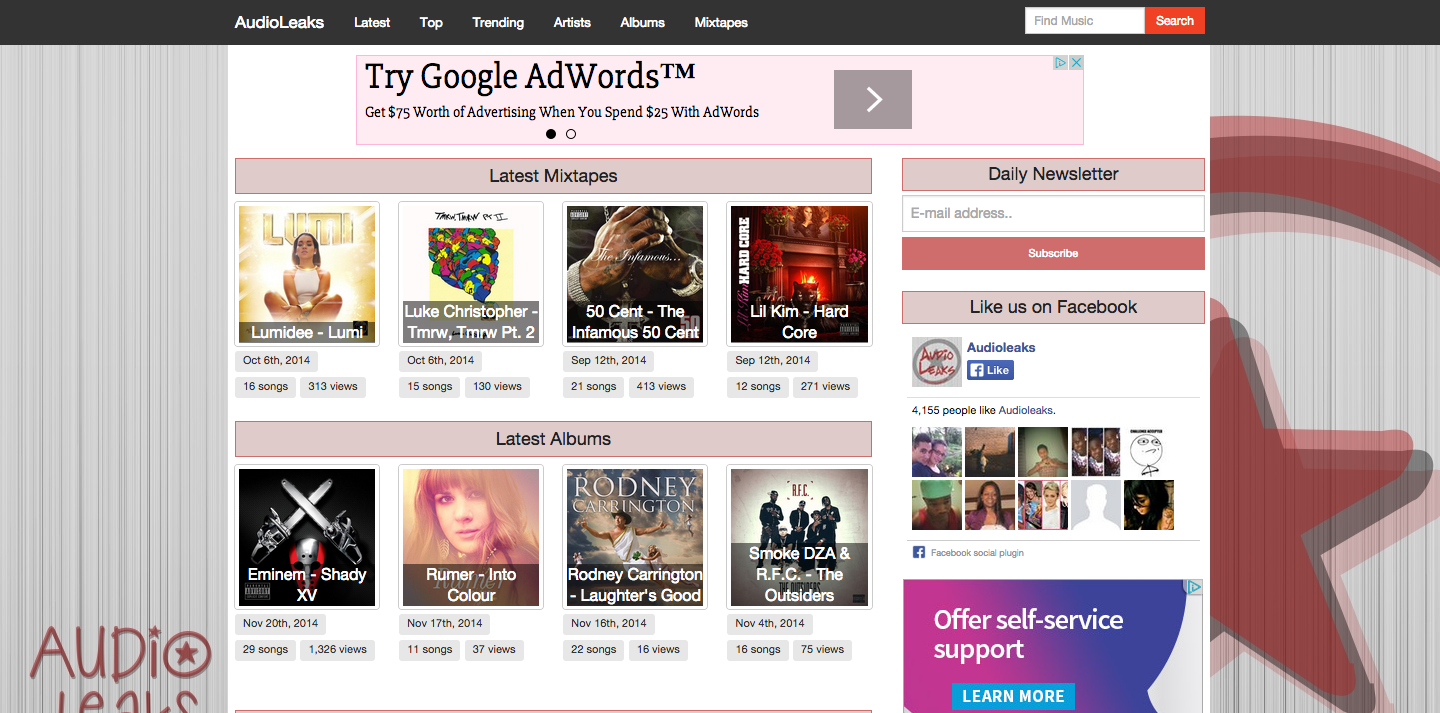The image size is (1440, 713).
Task: Open the Eminem - Shady XV album cover
Action: tap(307, 537)
